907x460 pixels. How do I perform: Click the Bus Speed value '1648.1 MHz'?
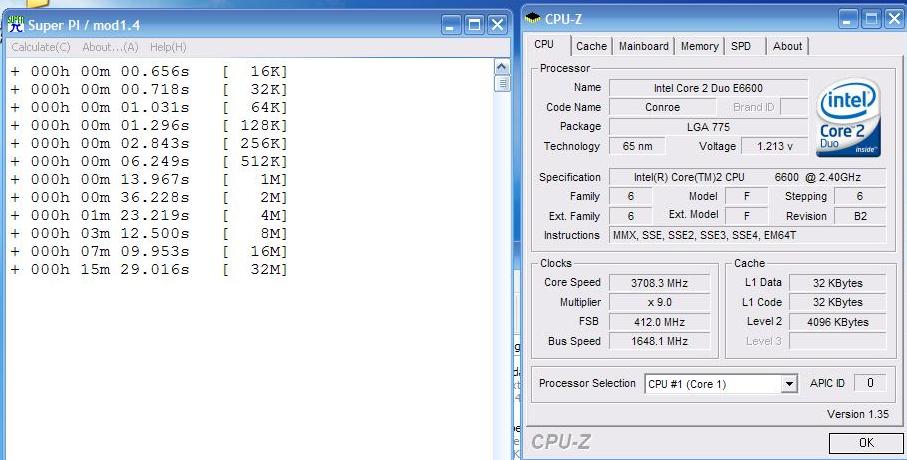pyautogui.click(x=659, y=341)
